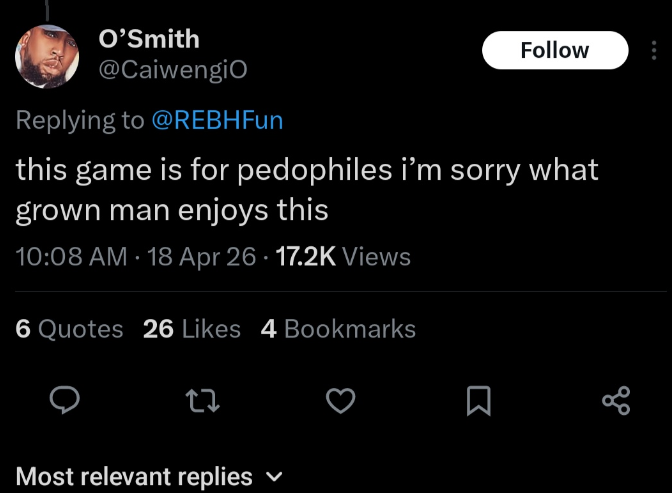The height and width of the screenshot is (493, 672).
Task: Open the @REBHFun mention link
Action: [x=216, y=121]
